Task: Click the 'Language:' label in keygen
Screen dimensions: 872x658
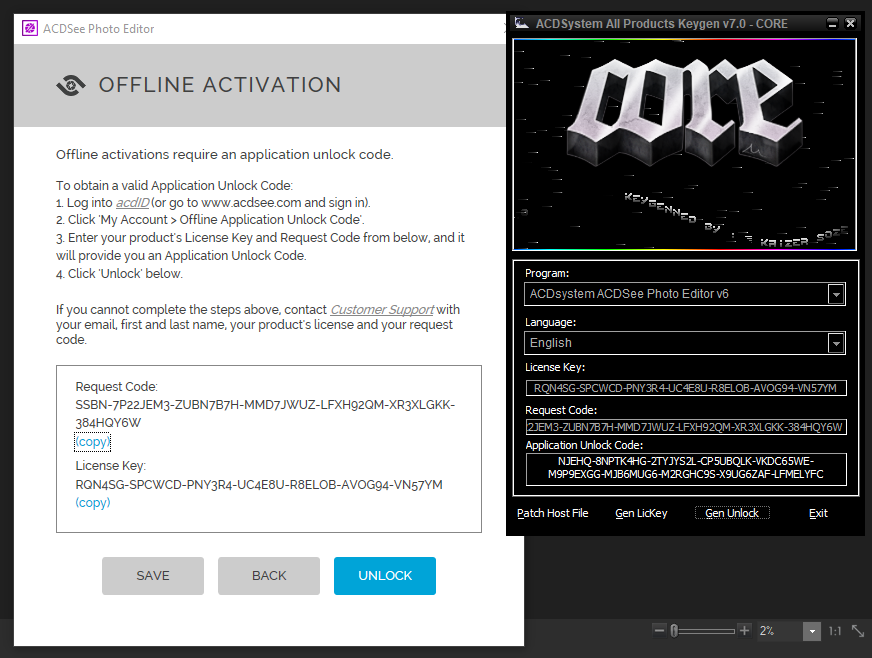Action: (551, 322)
